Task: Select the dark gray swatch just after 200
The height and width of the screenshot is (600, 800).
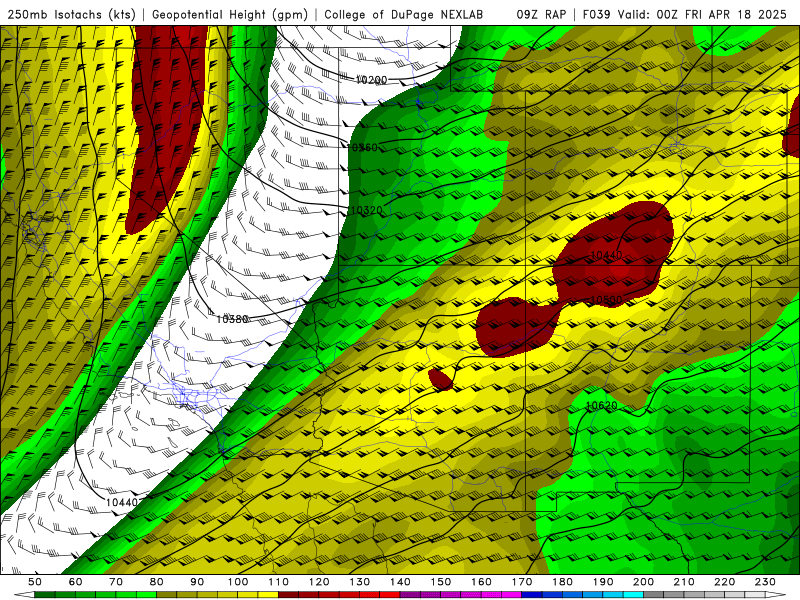Action: (654, 595)
